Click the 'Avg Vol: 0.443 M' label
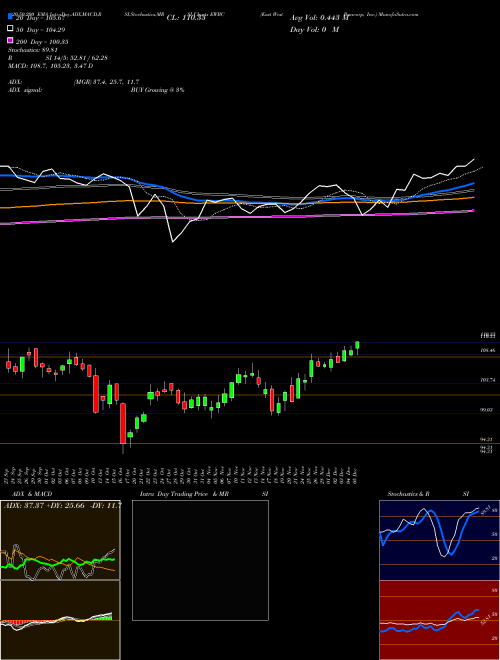 (319, 18)
